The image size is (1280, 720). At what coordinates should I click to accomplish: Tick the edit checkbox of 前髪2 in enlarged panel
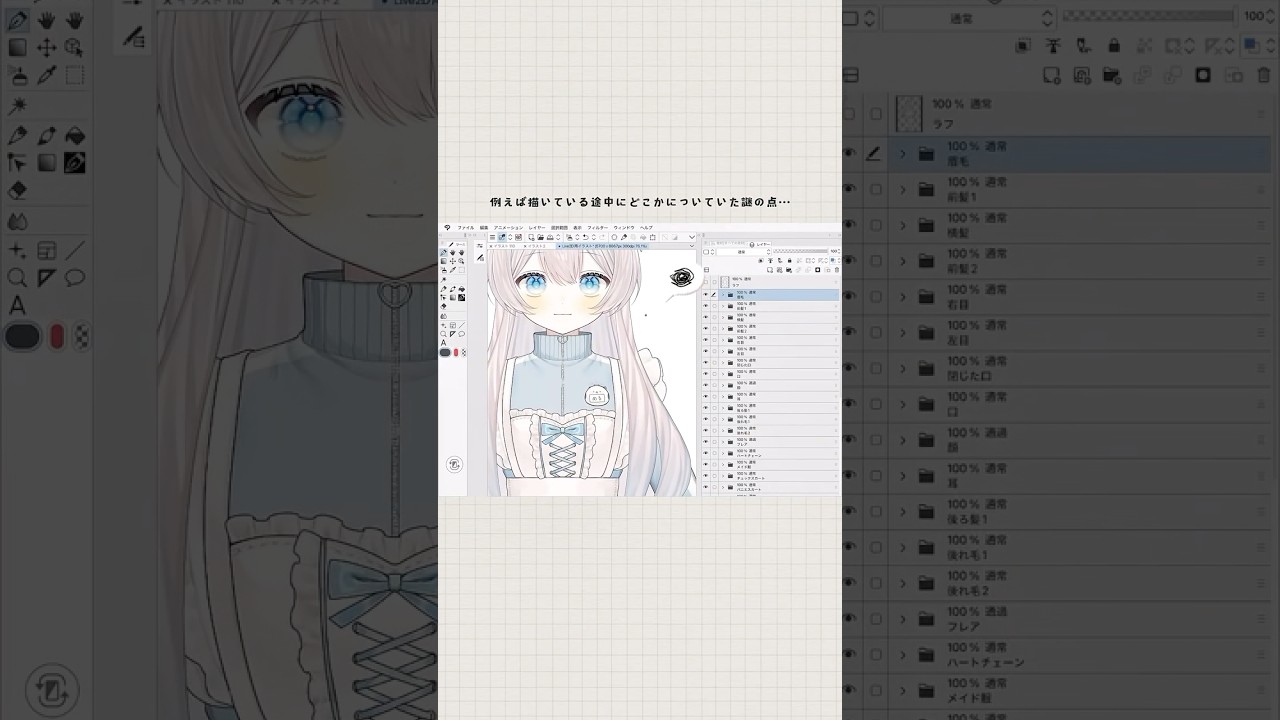click(876, 261)
